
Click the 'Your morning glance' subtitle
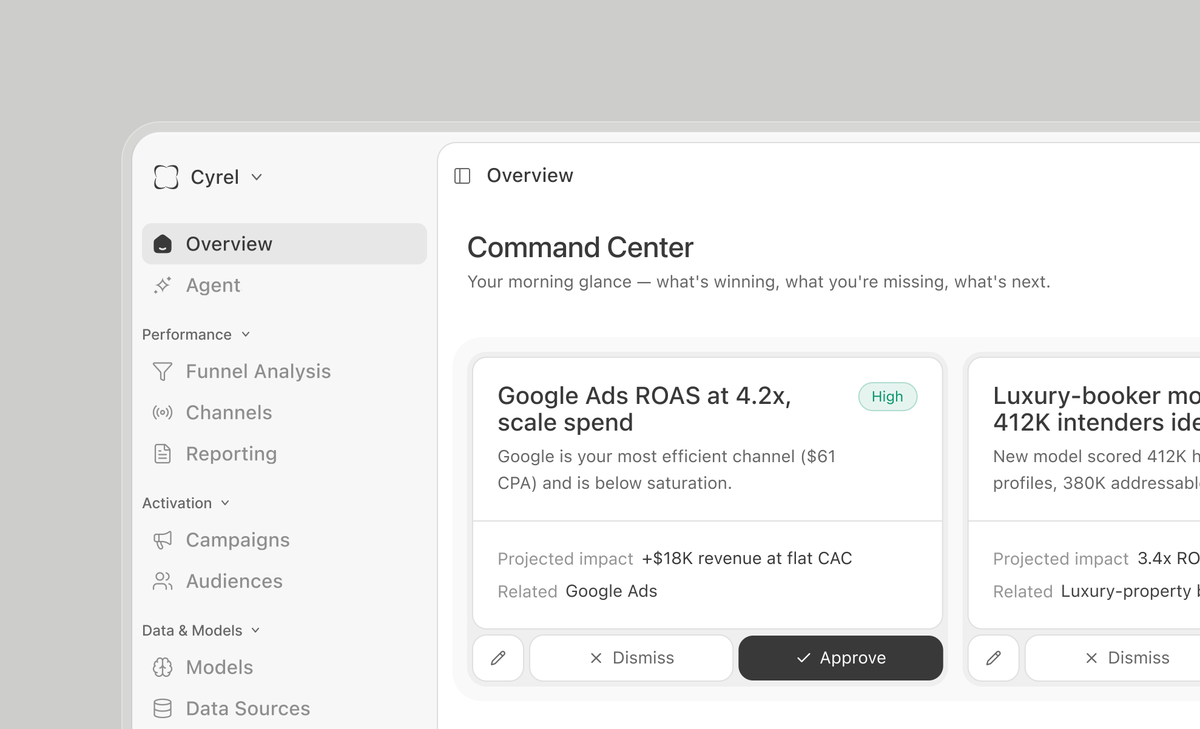[x=759, y=282]
